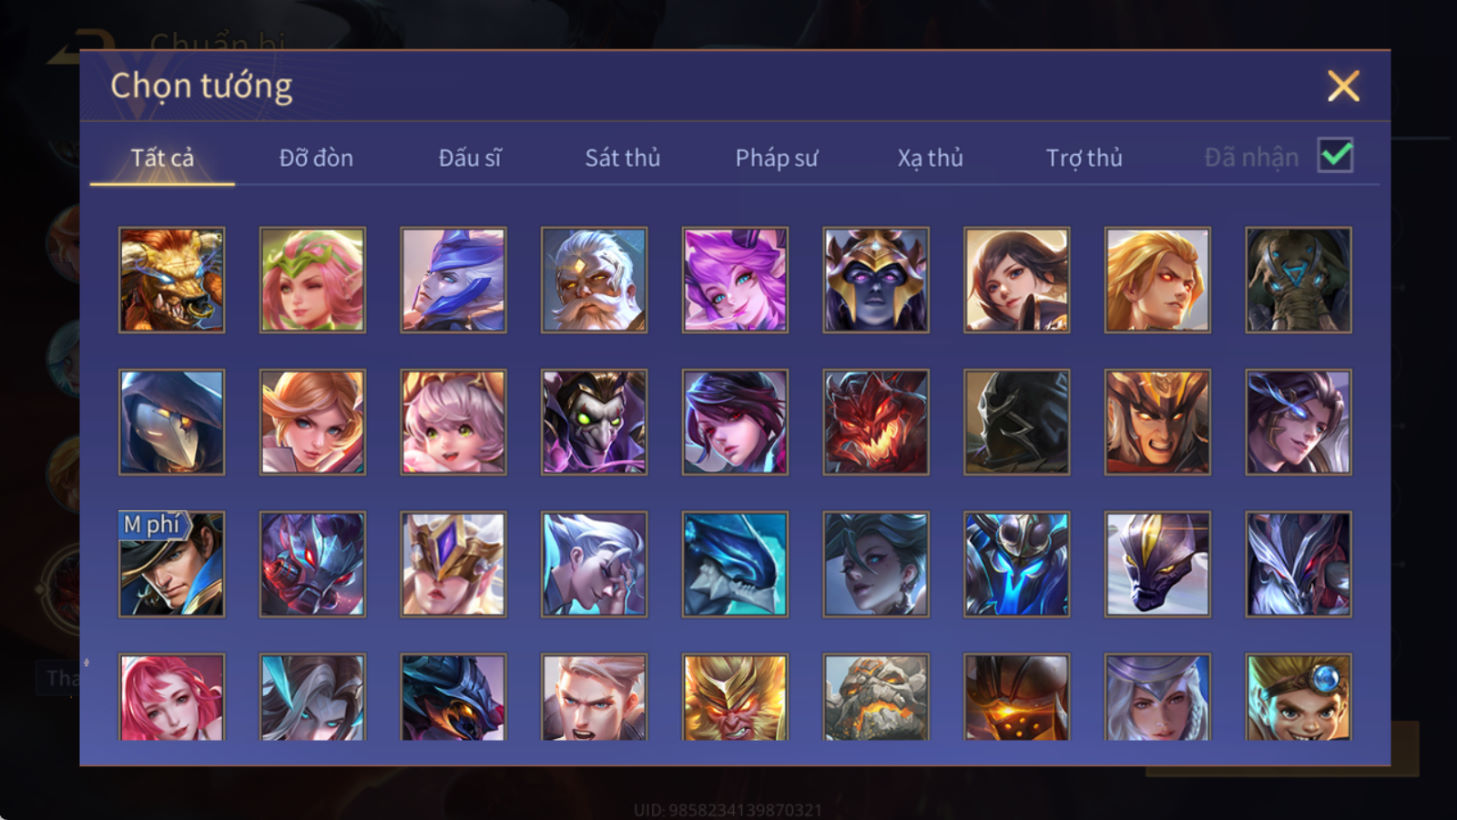The height and width of the screenshot is (820, 1457).
Task: Pick the hero tagged M phí
Action: [x=172, y=564]
